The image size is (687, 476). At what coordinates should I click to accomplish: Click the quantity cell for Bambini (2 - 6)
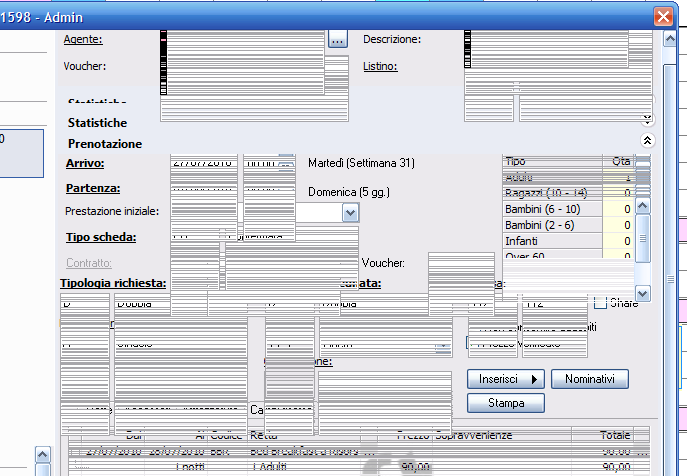(x=618, y=225)
